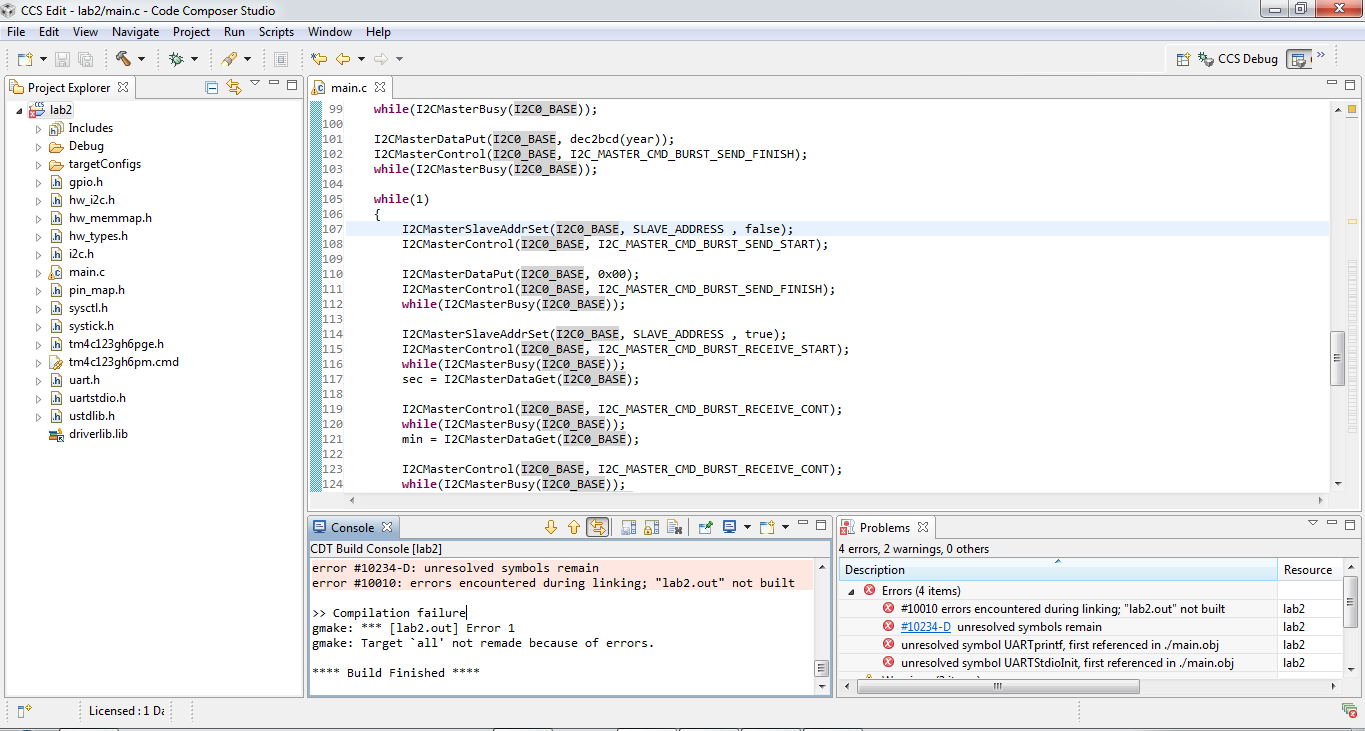The image size is (1365, 731).
Task: Select driverlib.lib in Project Explorer
Action: 98,434
